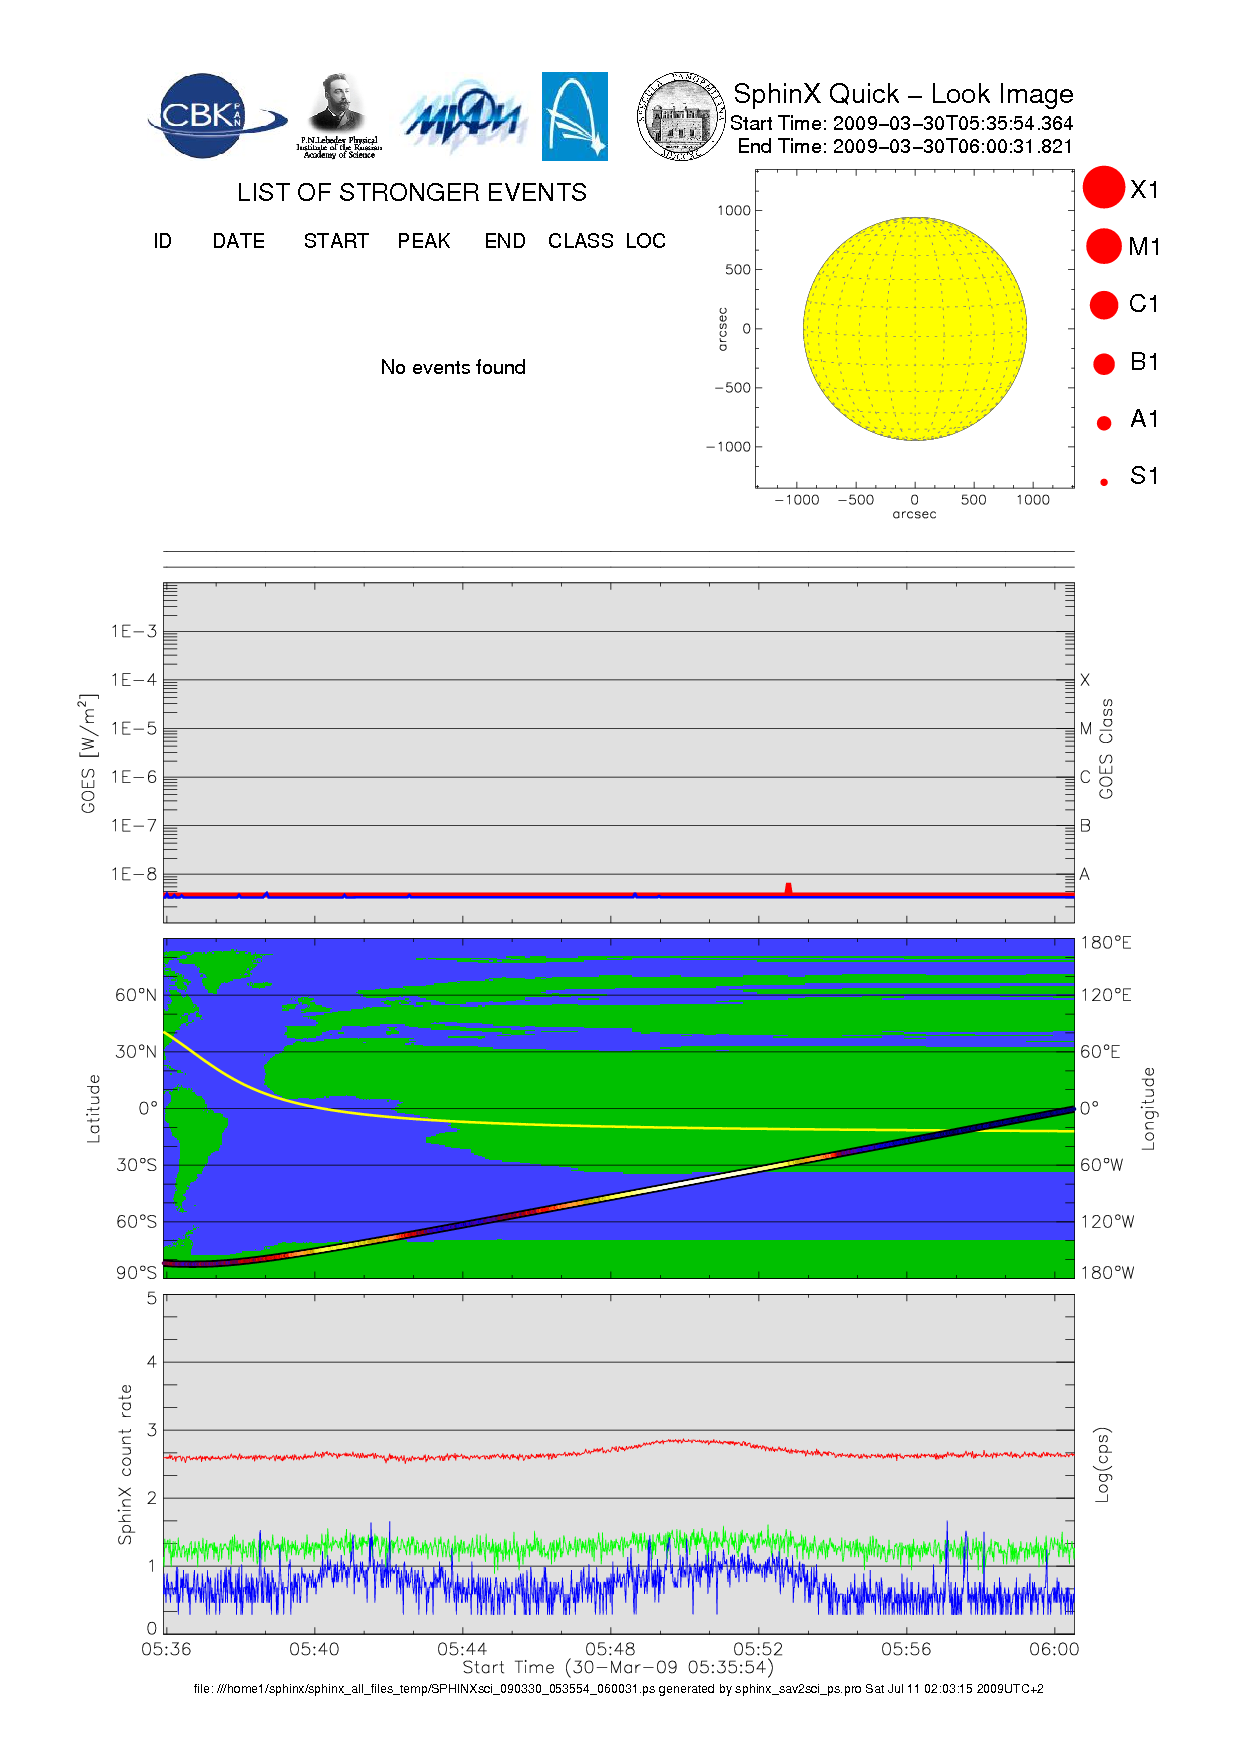Click the X1 red legend circle
Image resolution: width=1240 pixels, height=1754 pixels.
tap(1104, 187)
